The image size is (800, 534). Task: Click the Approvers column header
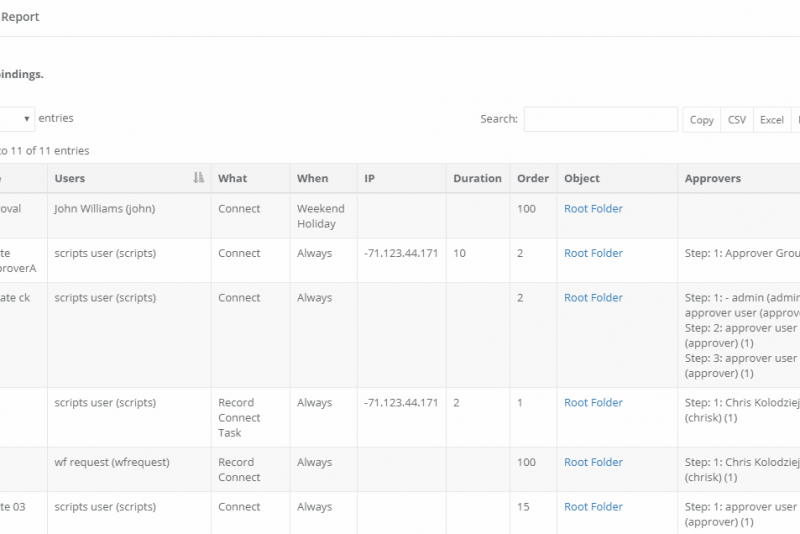coord(712,178)
